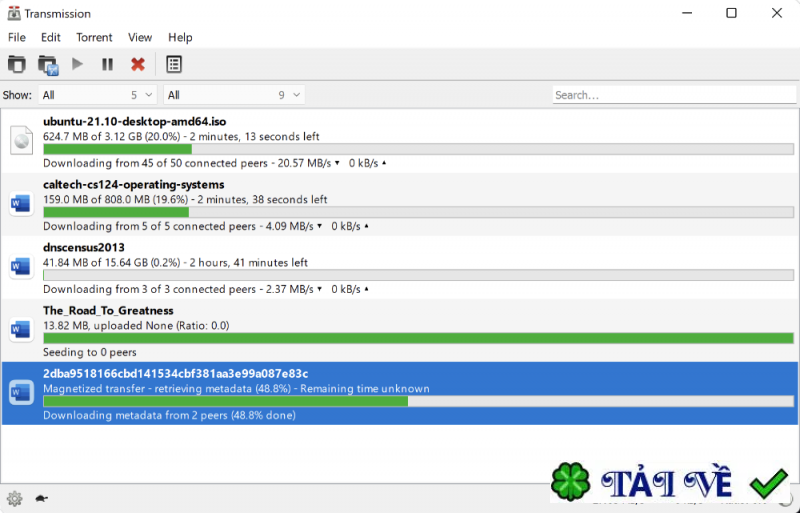
Task: Click the magnet metadata progress bar
Action: 418,401
